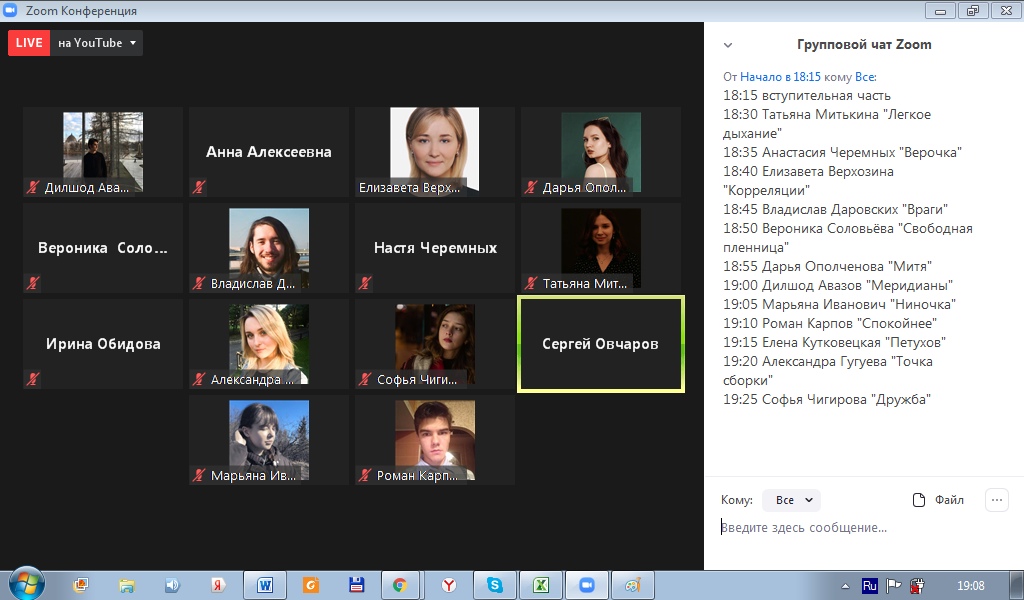
Task: Select Софья Чиги participant photo thumbnail
Action: point(435,344)
